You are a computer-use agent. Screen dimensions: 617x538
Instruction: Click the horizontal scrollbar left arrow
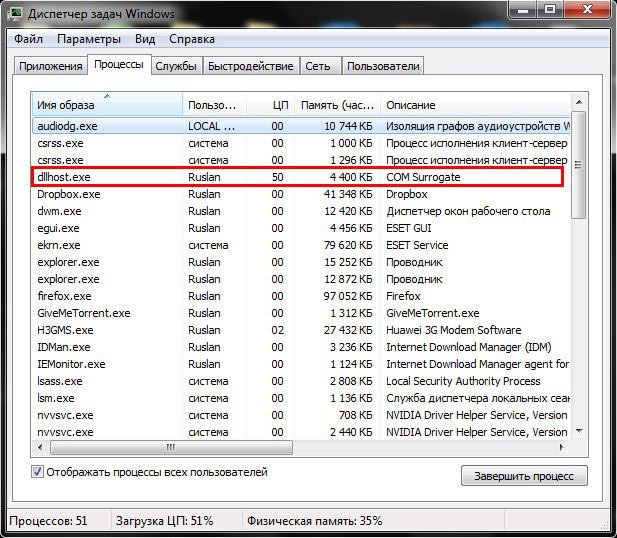coord(40,447)
